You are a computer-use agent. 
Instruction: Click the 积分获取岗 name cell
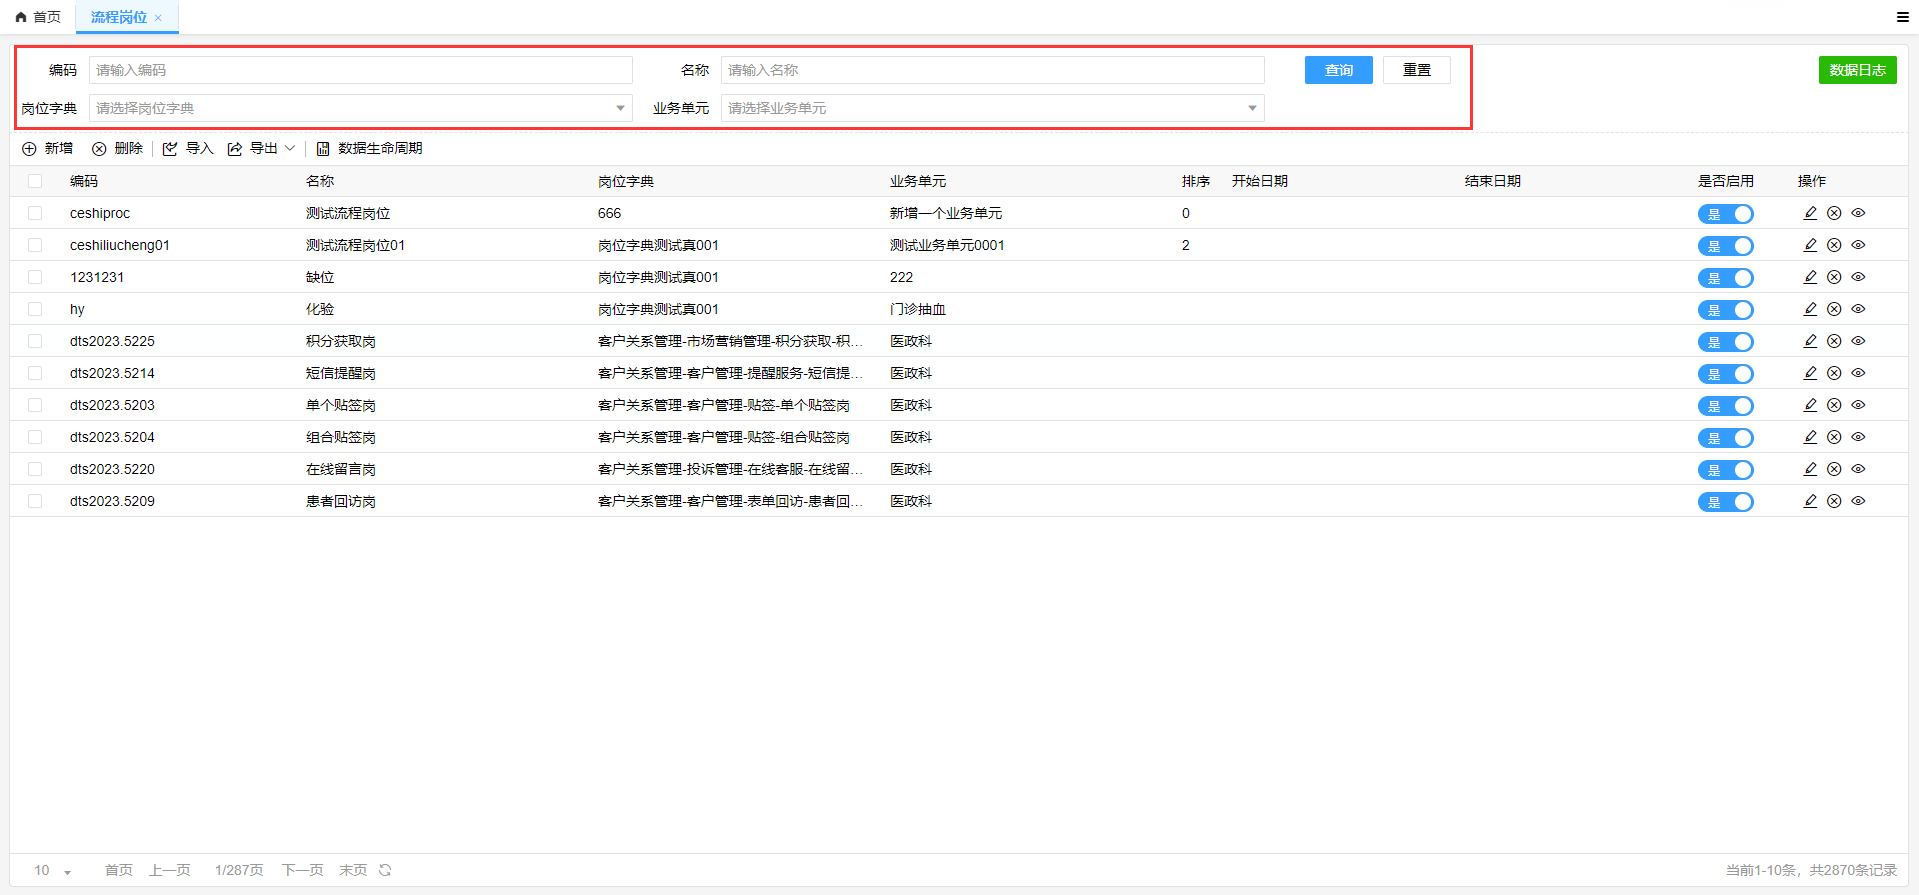[x=341, y=341]
